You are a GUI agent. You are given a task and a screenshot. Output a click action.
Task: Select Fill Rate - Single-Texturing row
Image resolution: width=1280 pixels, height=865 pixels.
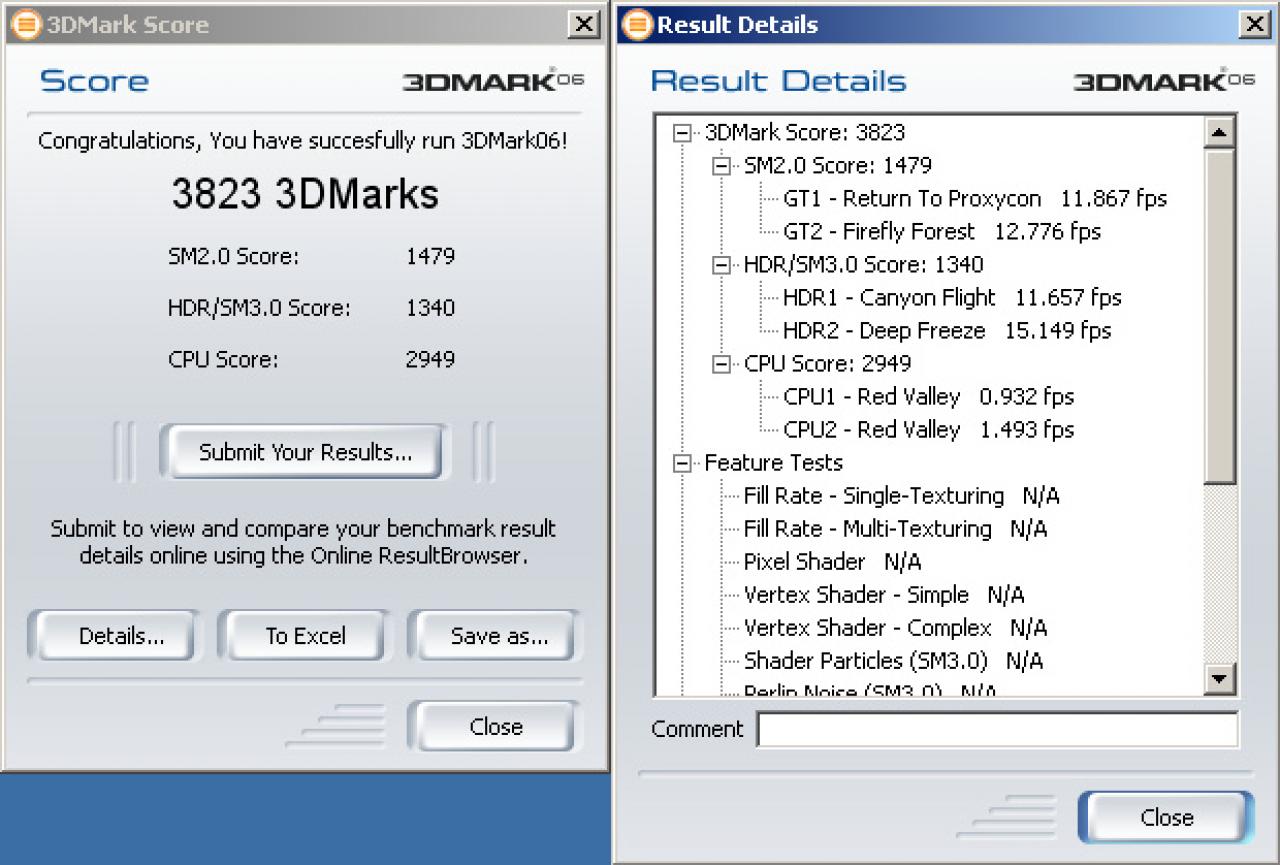pyautogui.click(x=902, y=495)
